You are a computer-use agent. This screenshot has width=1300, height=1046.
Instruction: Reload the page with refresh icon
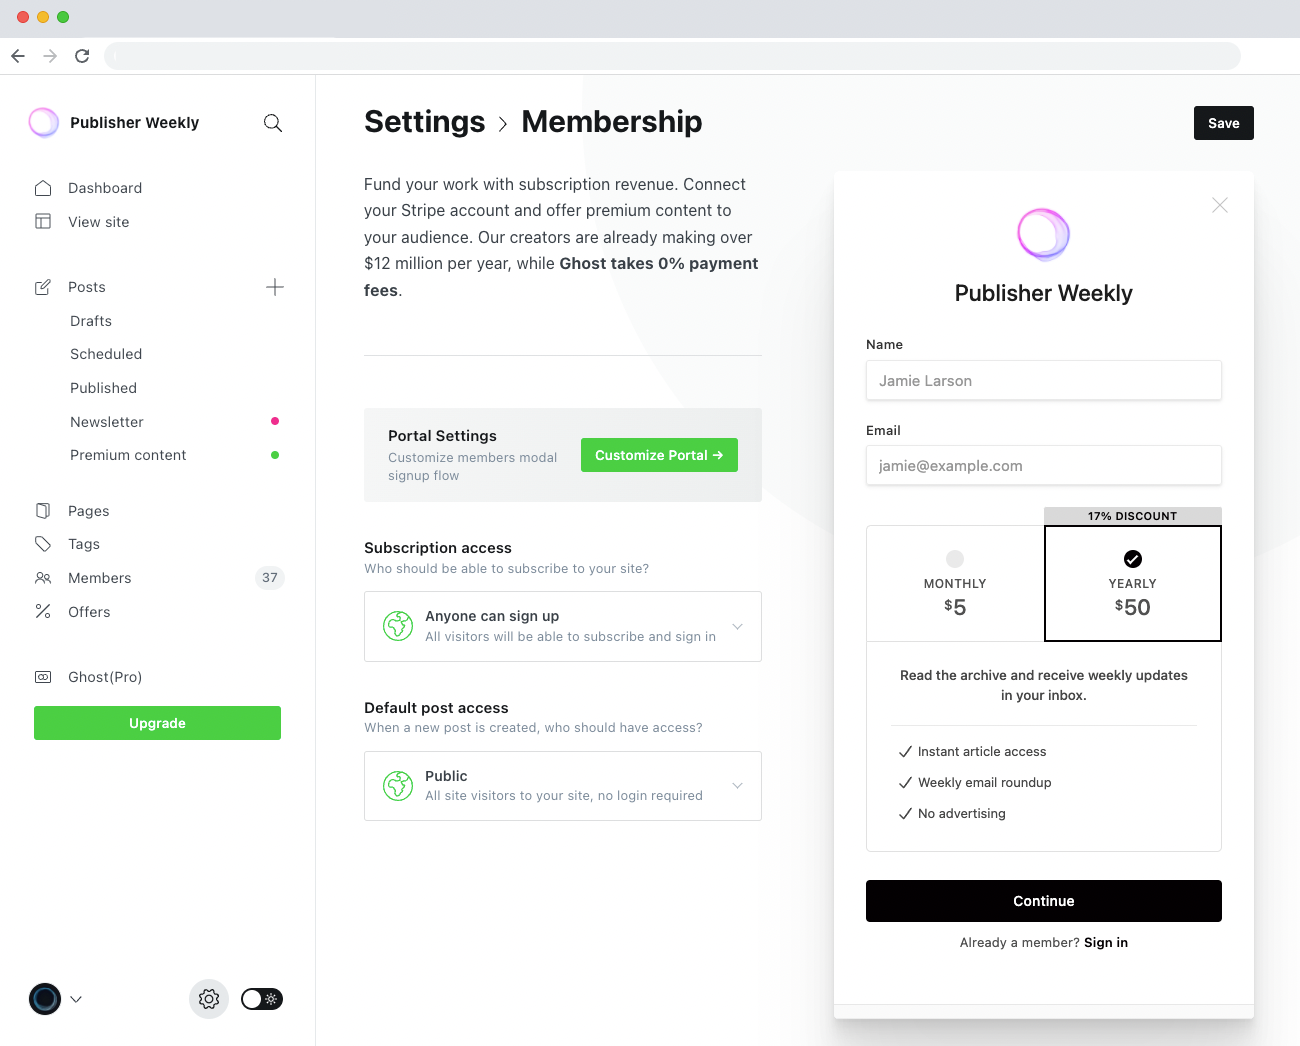[x=82, y=56]
